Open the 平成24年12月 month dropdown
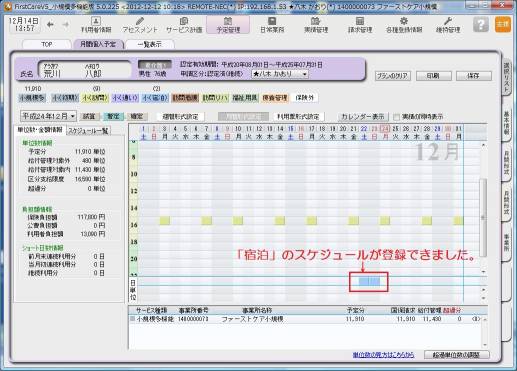The width and height of the screenshot is (517, 371). 49,116
